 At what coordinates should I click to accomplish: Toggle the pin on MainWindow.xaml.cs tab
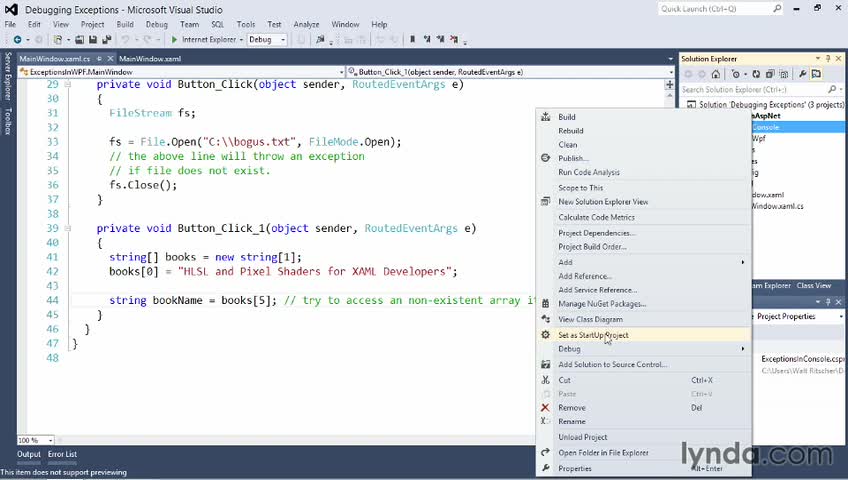tap(97, 59)
